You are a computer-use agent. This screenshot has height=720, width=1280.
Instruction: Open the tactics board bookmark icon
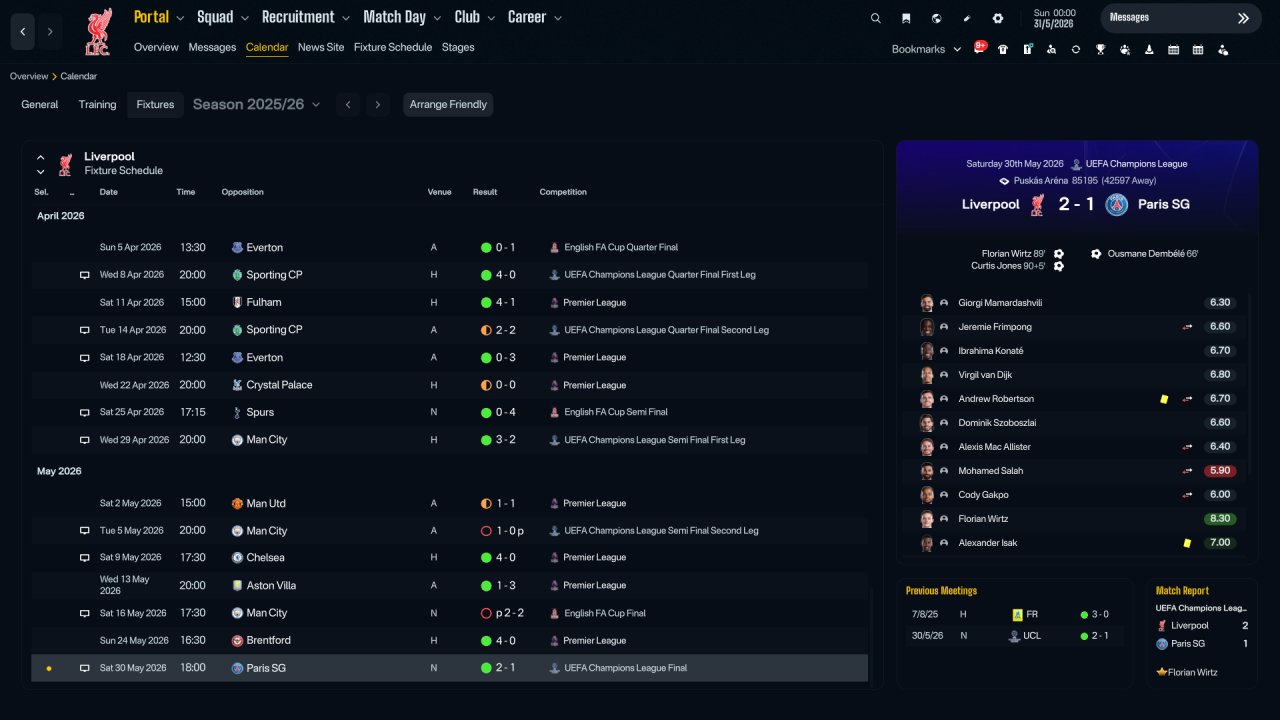1027,49
